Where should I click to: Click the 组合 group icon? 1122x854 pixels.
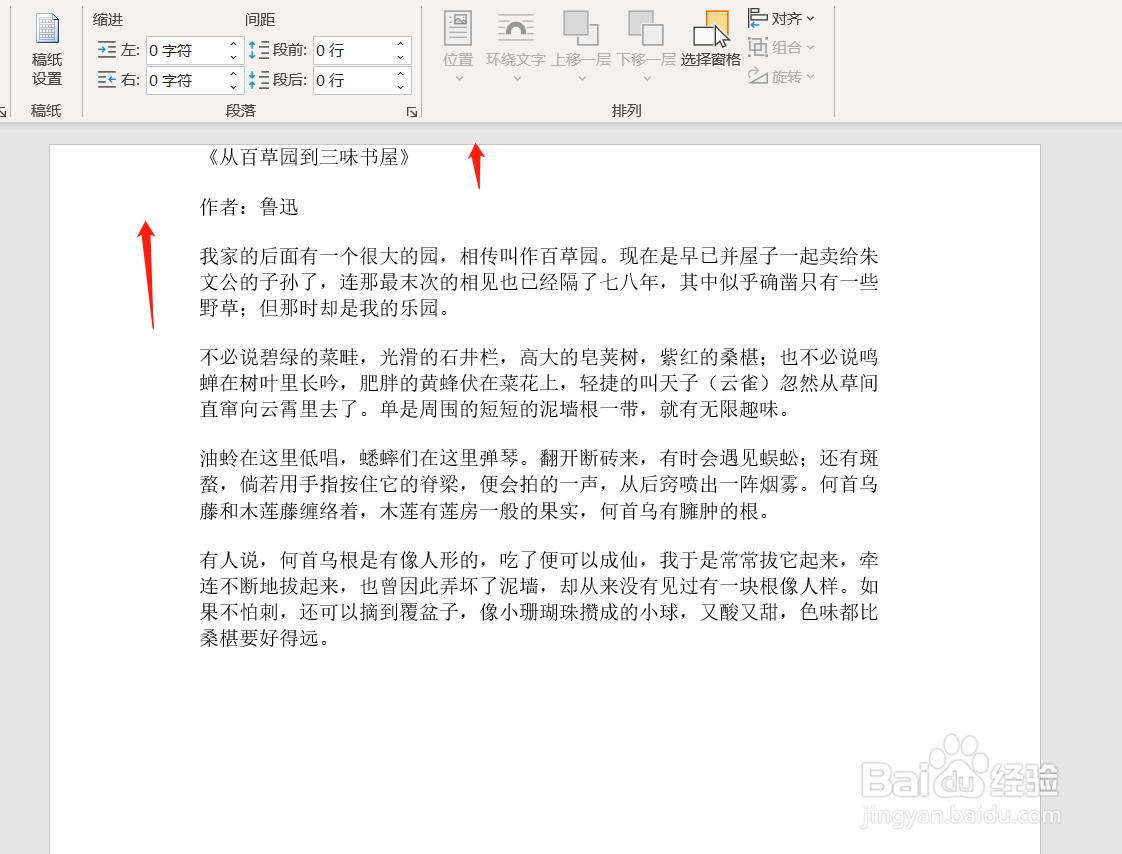[758, 47]
